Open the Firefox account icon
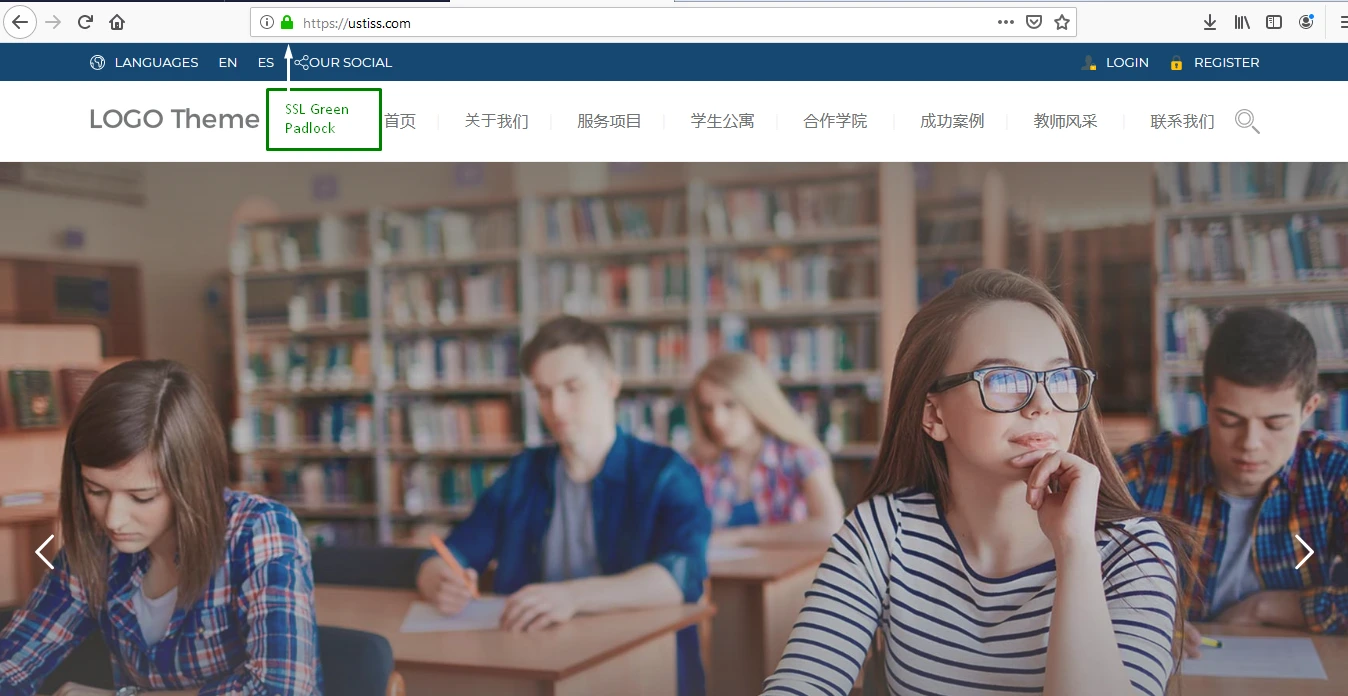1348x696 pixels. tap(1306, 22)
